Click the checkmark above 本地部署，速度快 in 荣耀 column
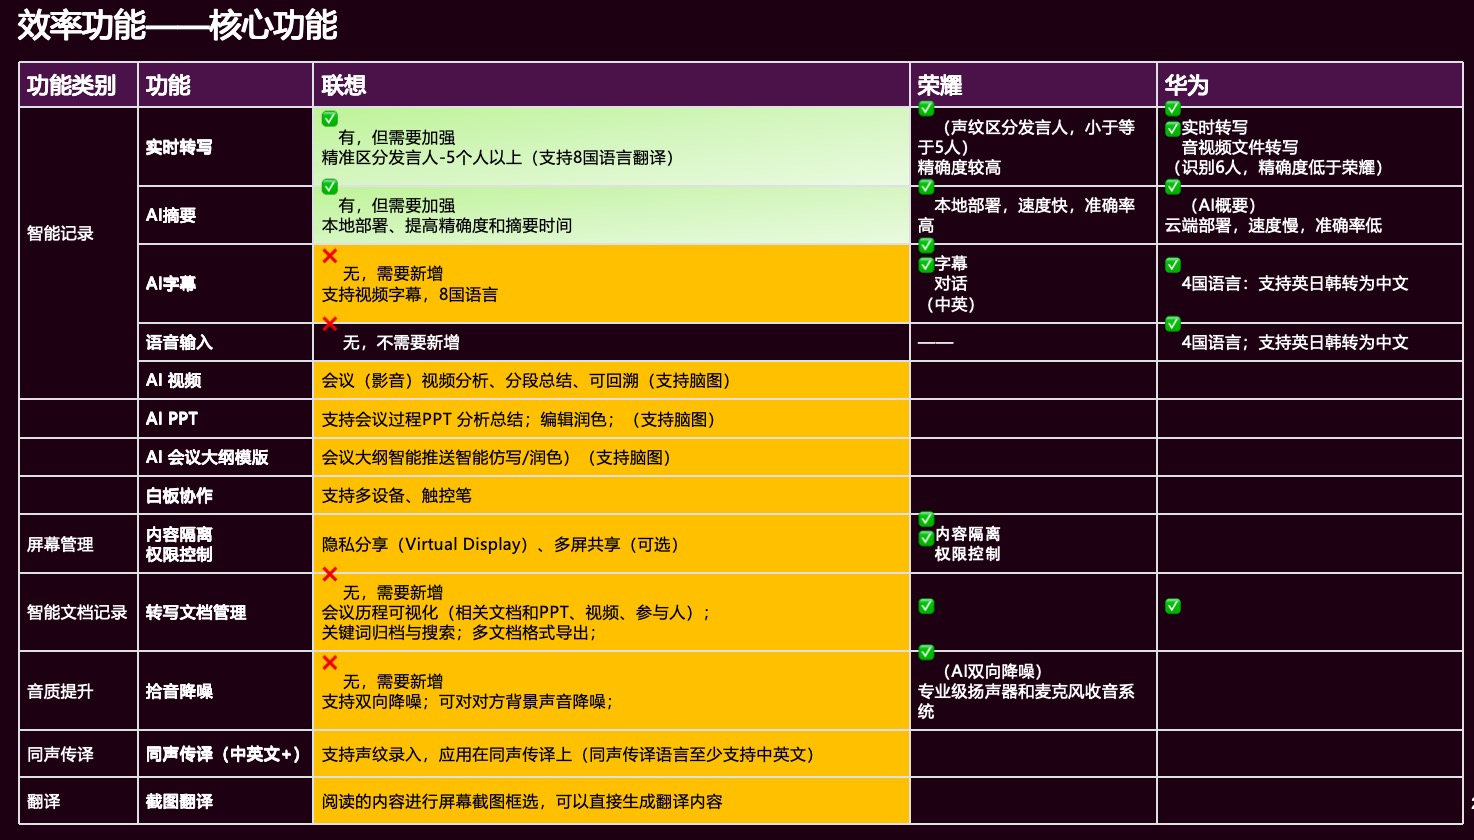Image resolution: width=1474 pixels, height=840 pixels. [x=926, y=186]
